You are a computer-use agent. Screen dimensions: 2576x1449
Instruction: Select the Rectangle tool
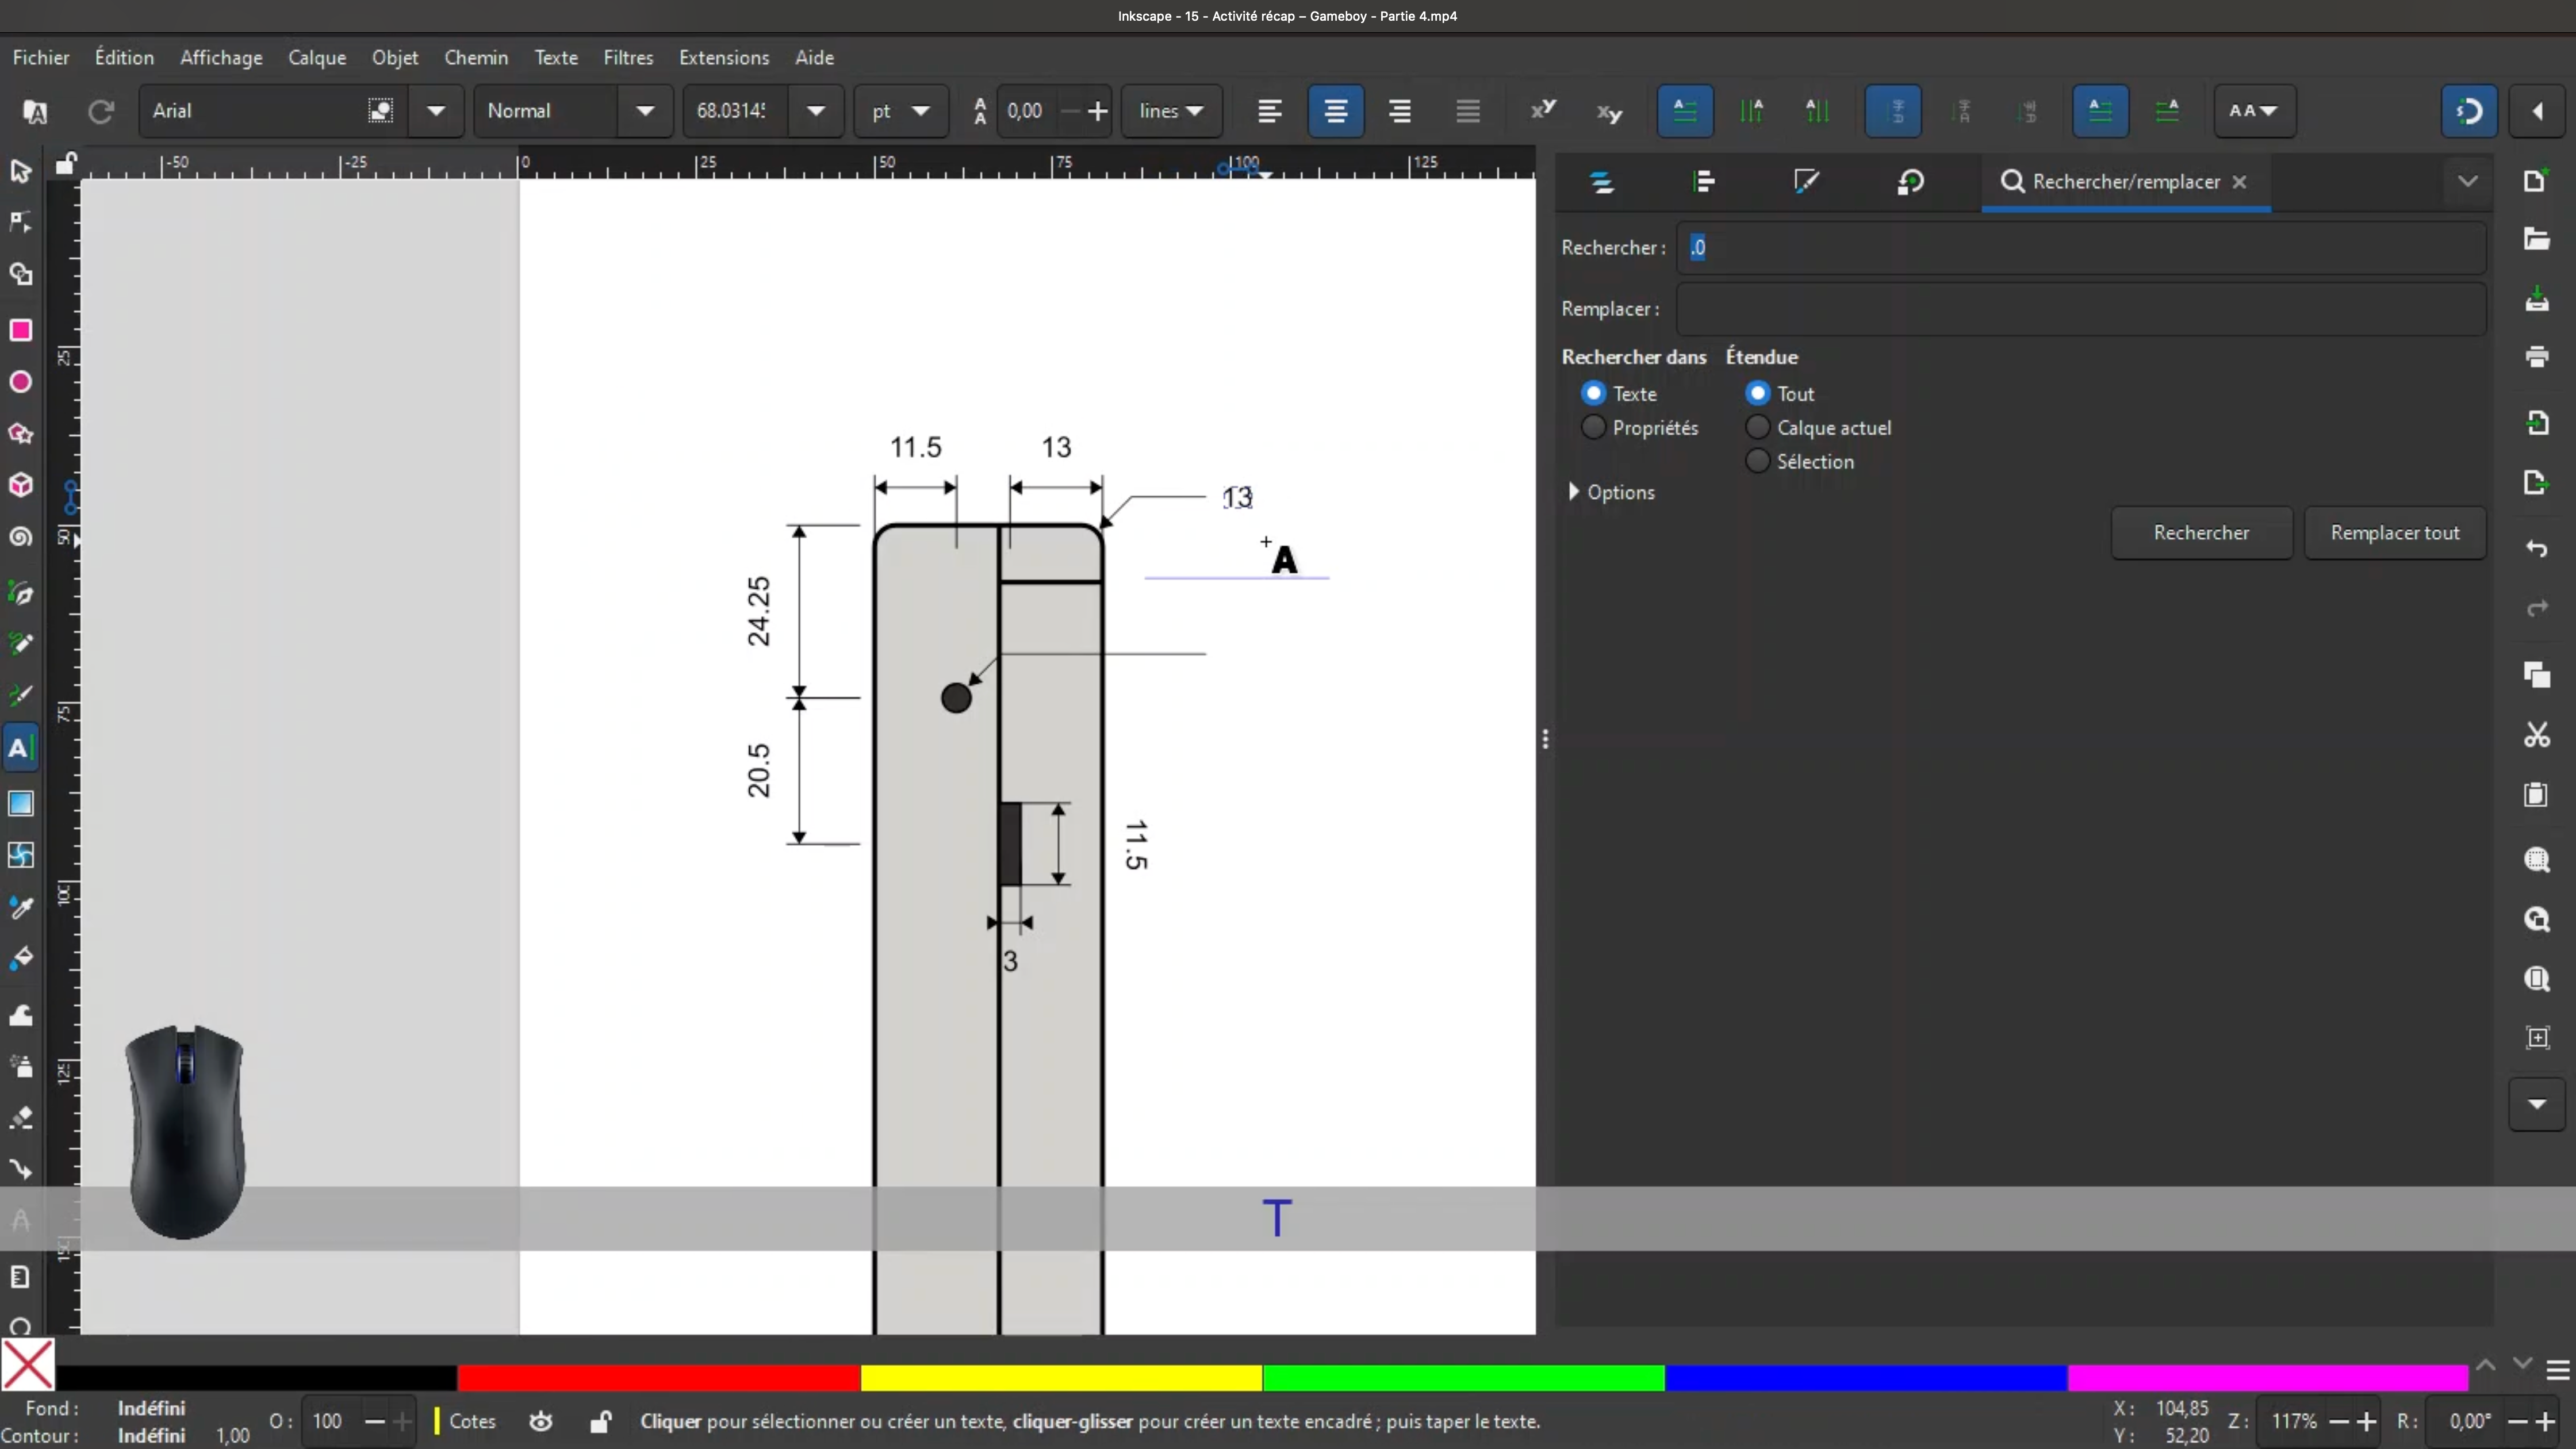click(21, 331)
